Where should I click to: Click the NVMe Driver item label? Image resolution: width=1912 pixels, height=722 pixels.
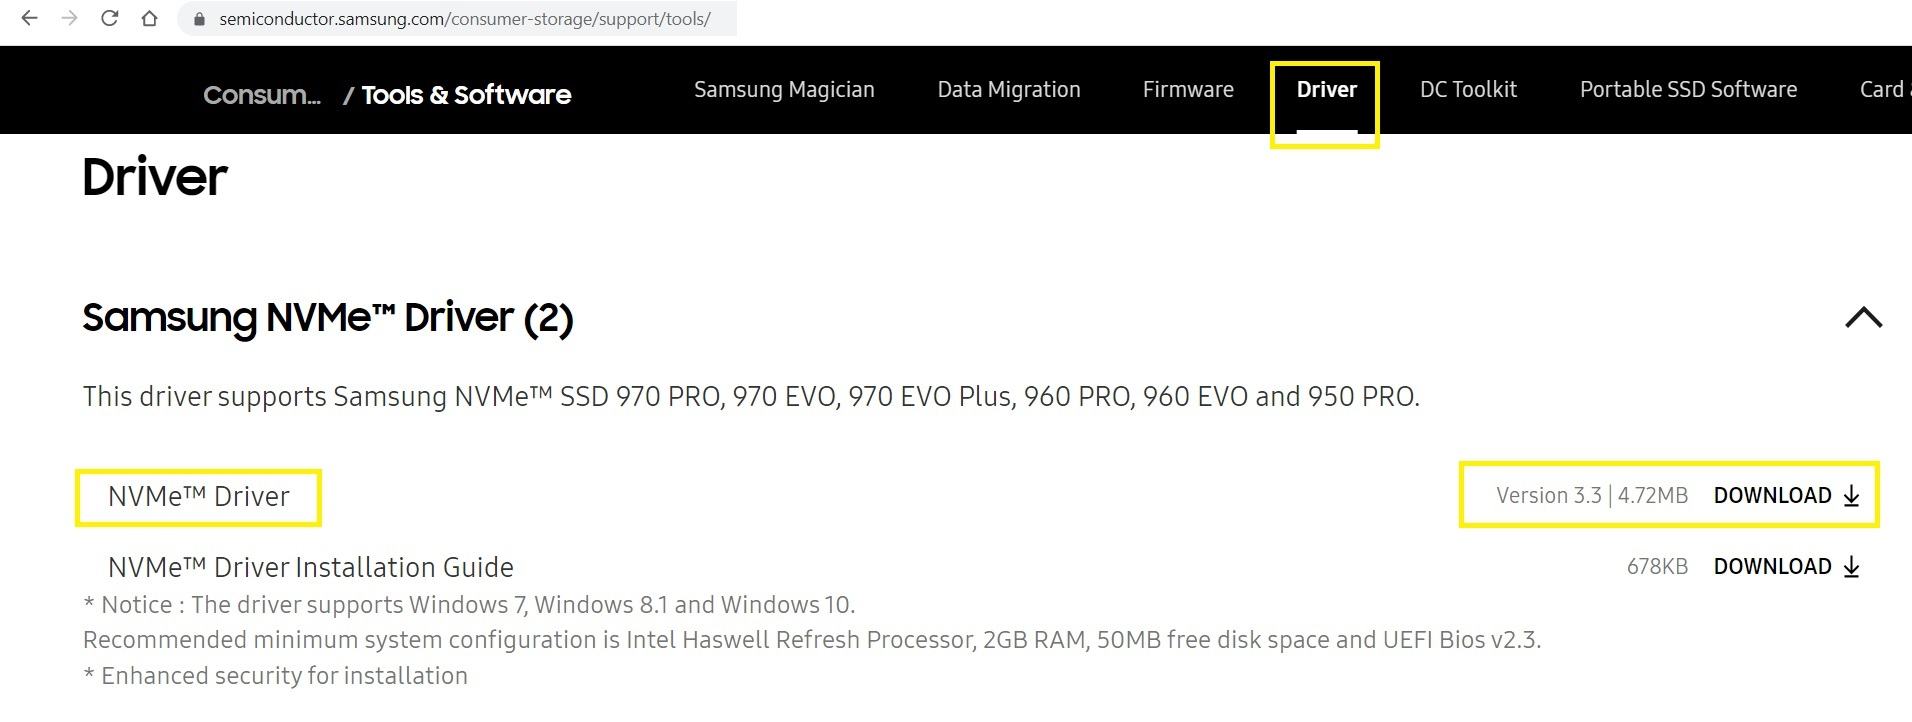pyautogui.click(x=198, y=497)
